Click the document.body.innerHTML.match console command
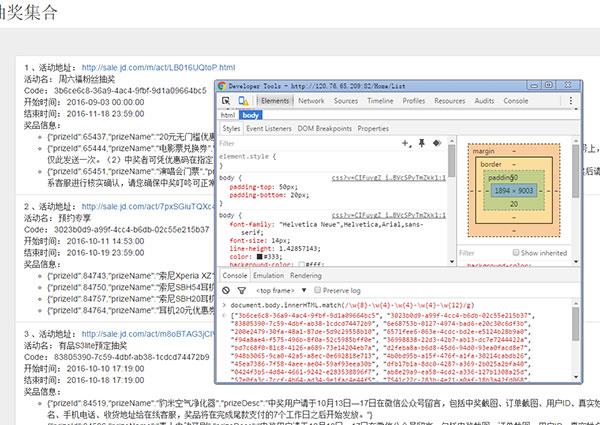Viewport: 600px width, 425px height. [x=352, y=305]
